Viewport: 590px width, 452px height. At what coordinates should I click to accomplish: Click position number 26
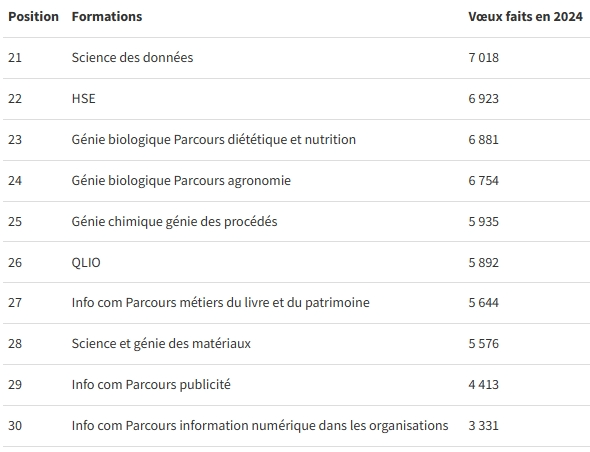15,263
